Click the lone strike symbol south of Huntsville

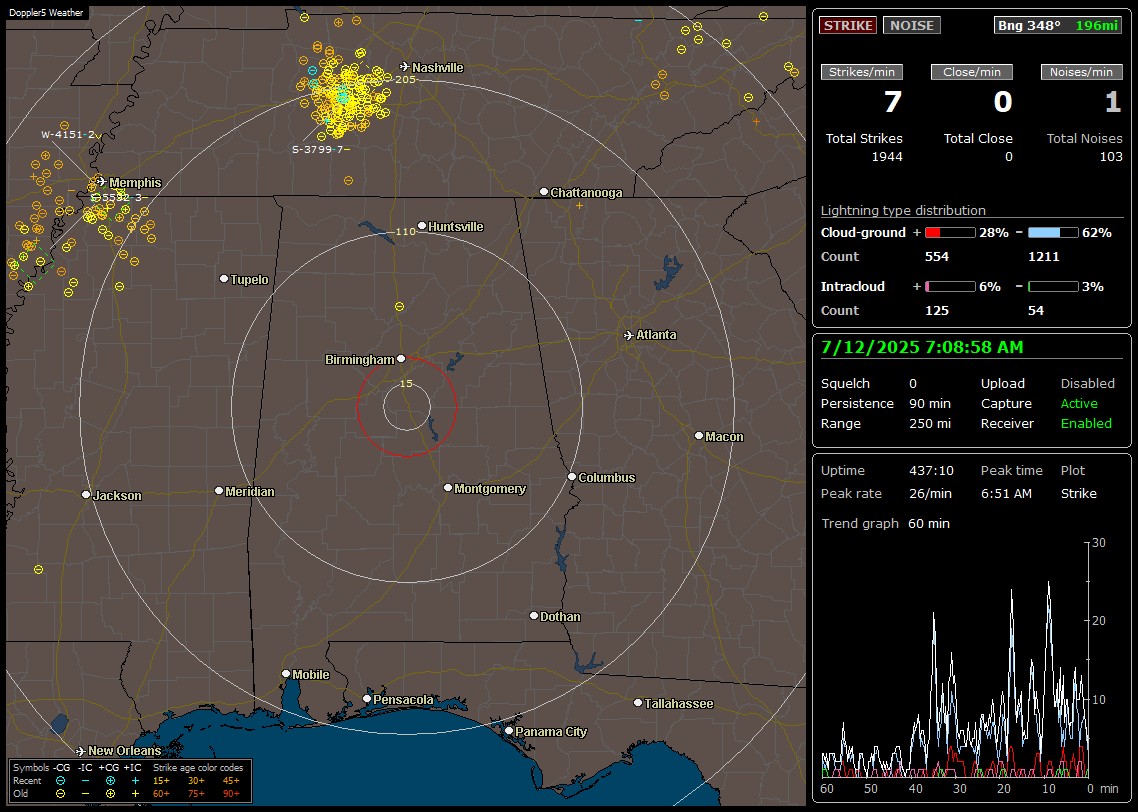point(399,307)
